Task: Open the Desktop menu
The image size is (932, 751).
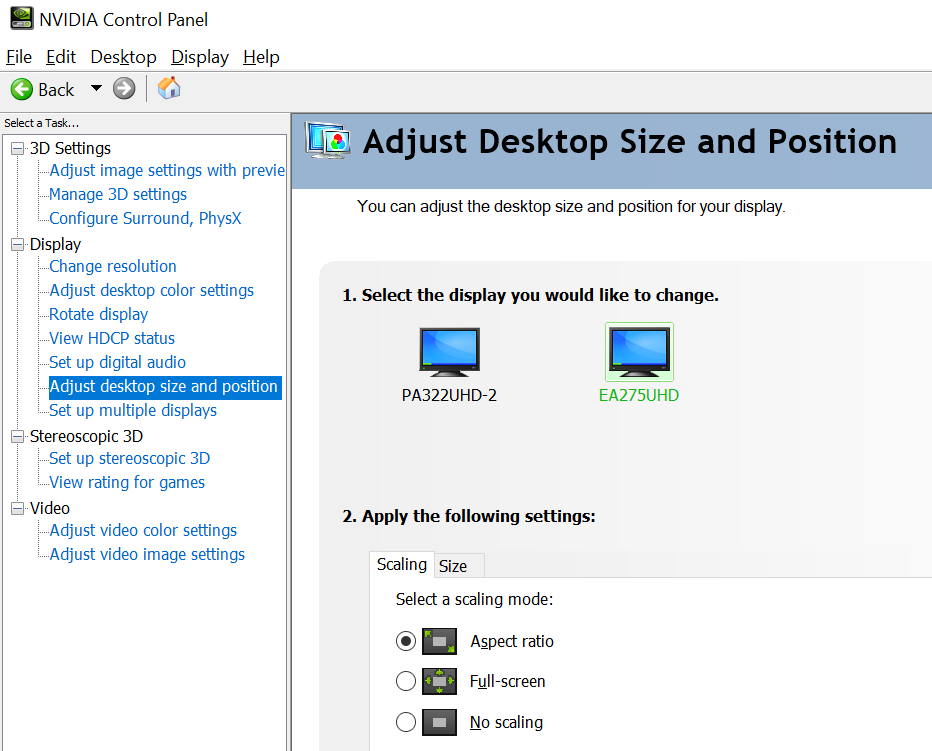Action: pyautogui.click(x=123, y=57)
